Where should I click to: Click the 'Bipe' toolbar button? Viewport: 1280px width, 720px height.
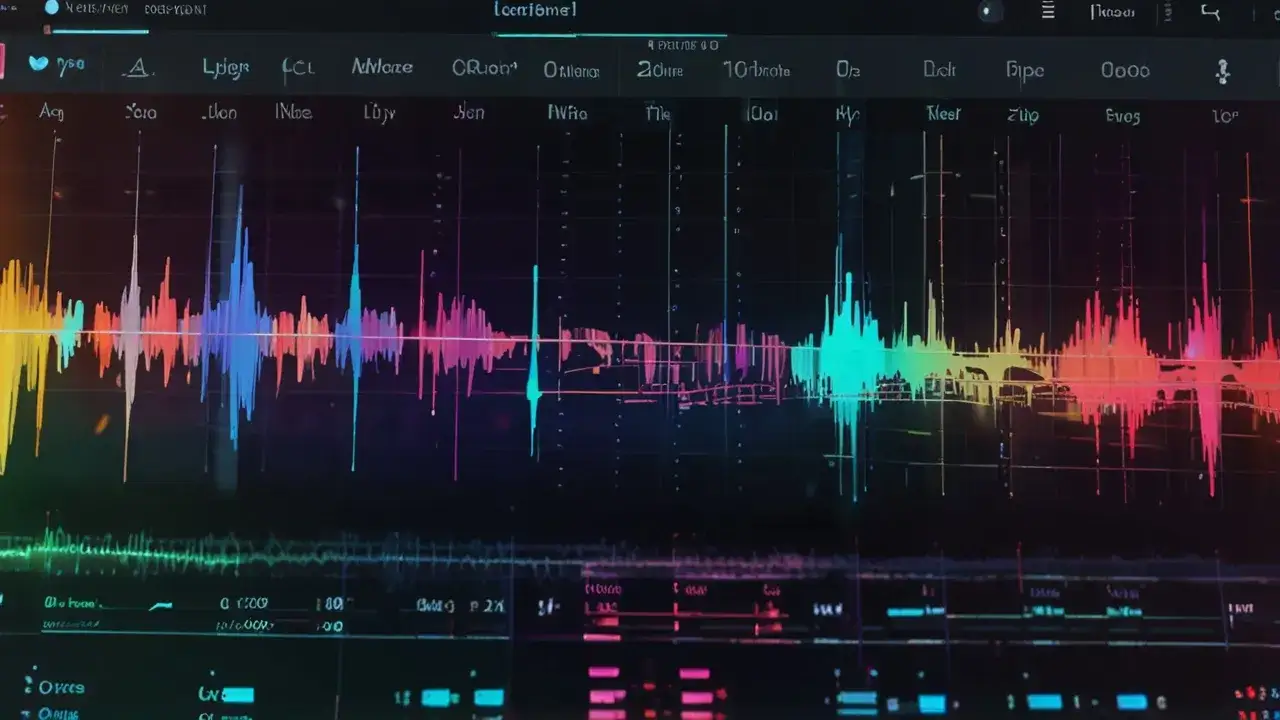[x=1024, y=71]
